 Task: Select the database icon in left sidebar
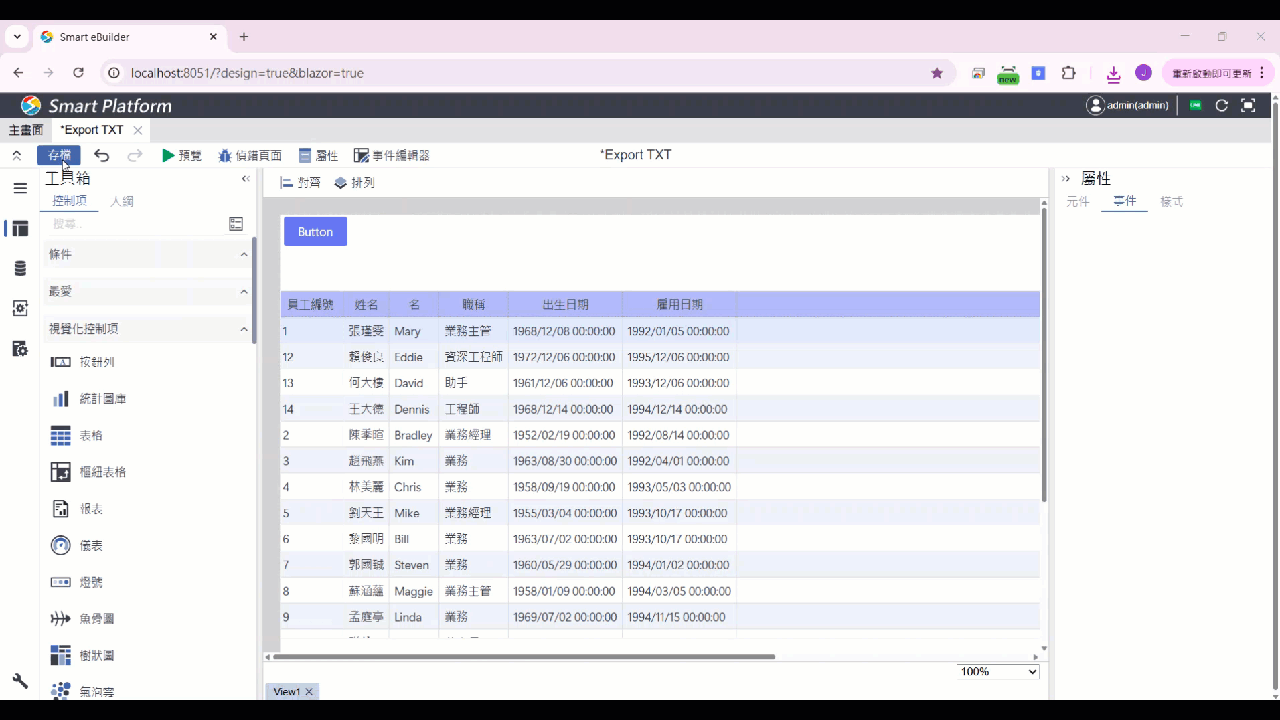[x=20, y=268]
